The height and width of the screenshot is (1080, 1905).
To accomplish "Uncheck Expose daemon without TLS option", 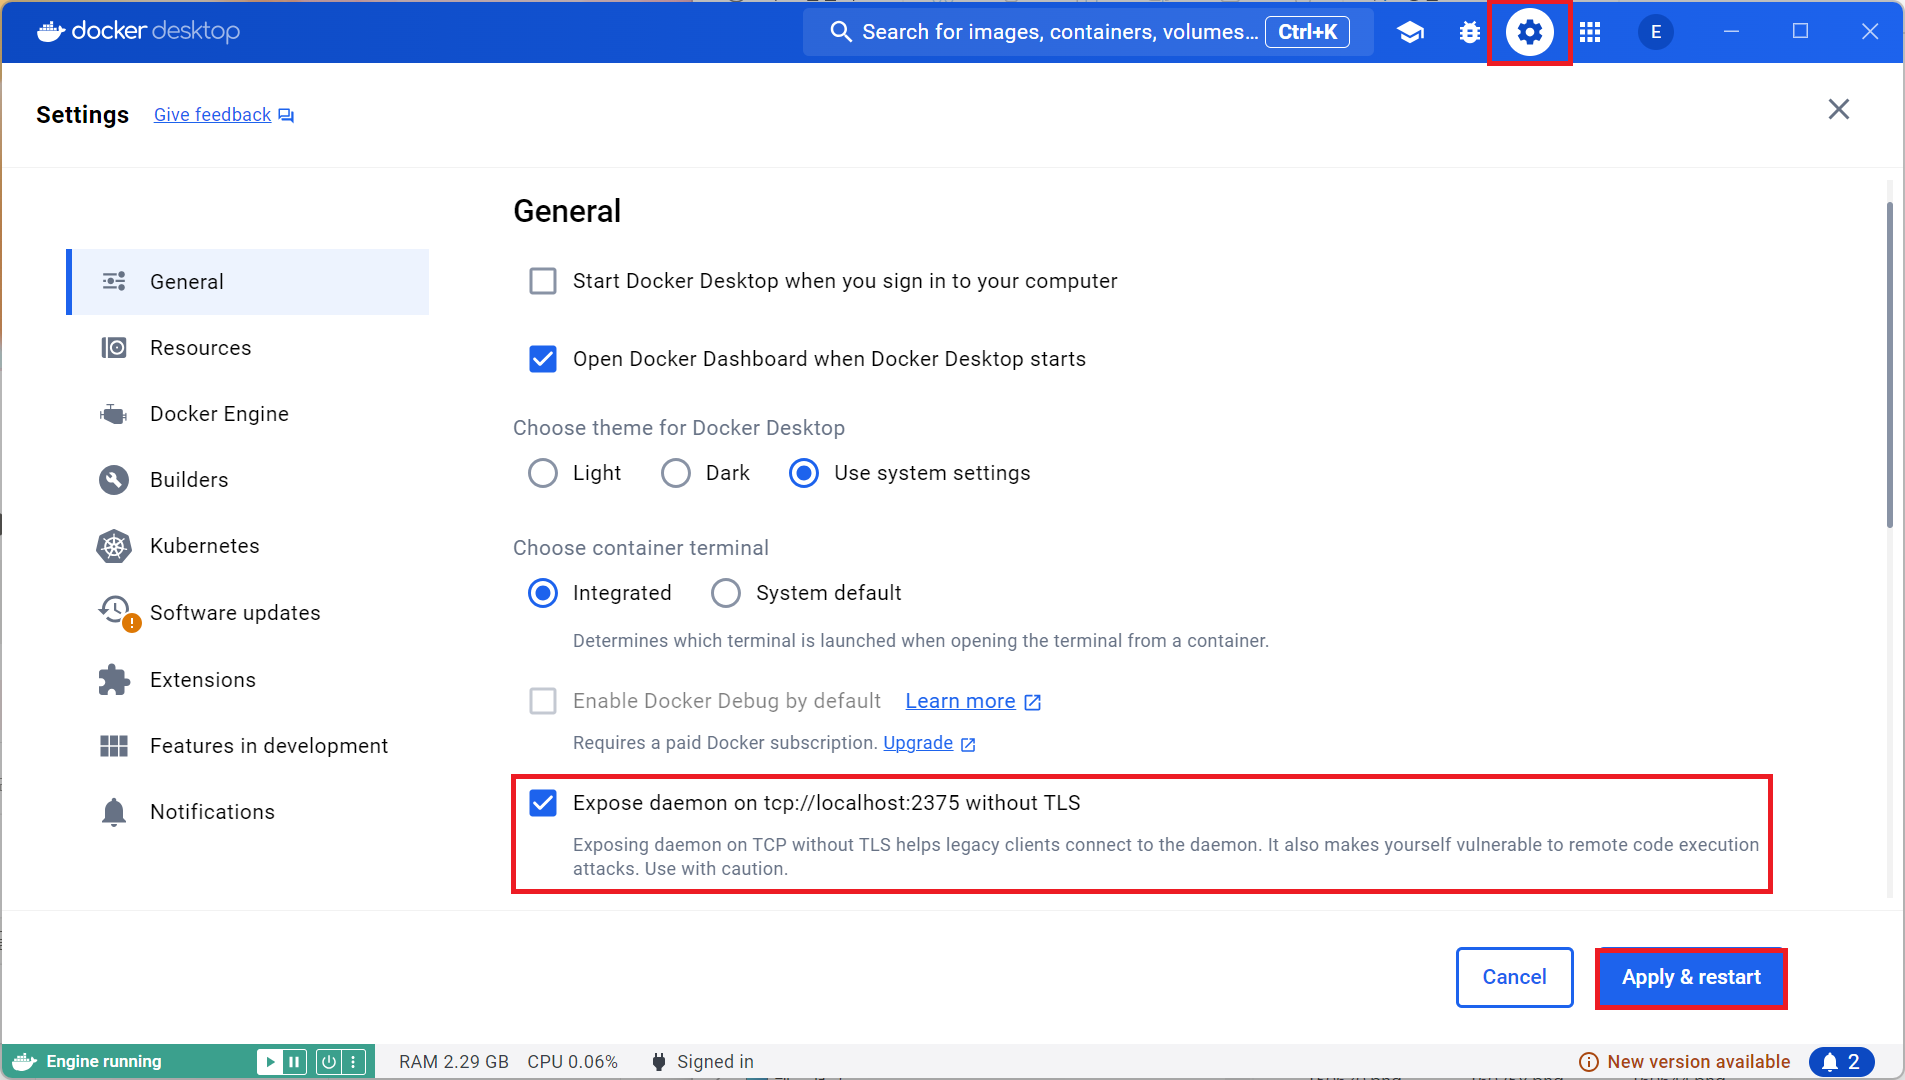I will pyautogui.click(x=543, y=803).
